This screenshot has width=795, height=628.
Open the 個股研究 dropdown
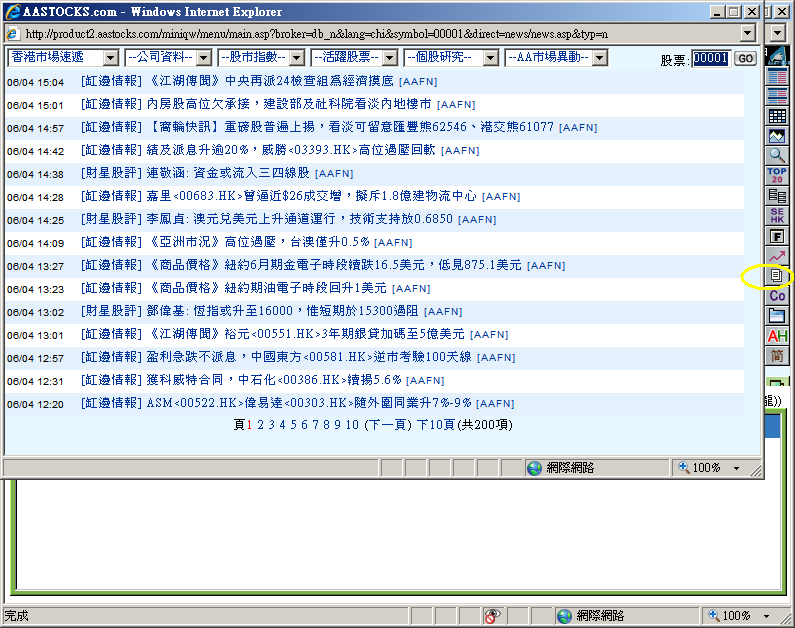click(x=451, y=57)
